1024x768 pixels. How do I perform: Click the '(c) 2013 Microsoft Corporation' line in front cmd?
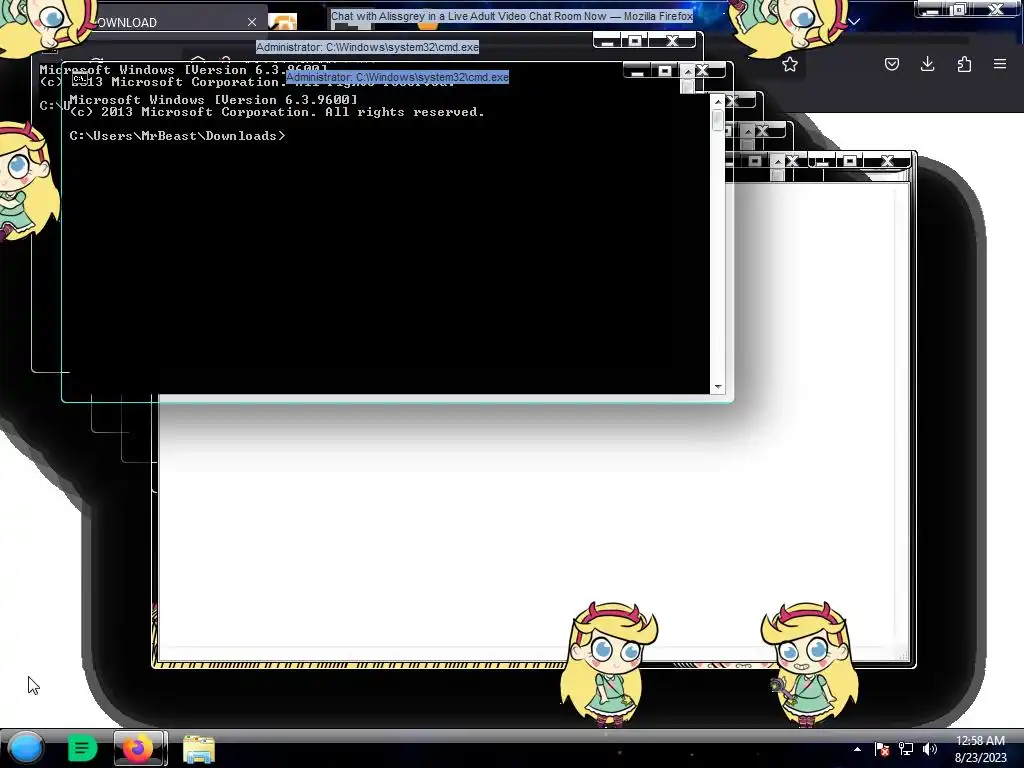pos(277,112)
